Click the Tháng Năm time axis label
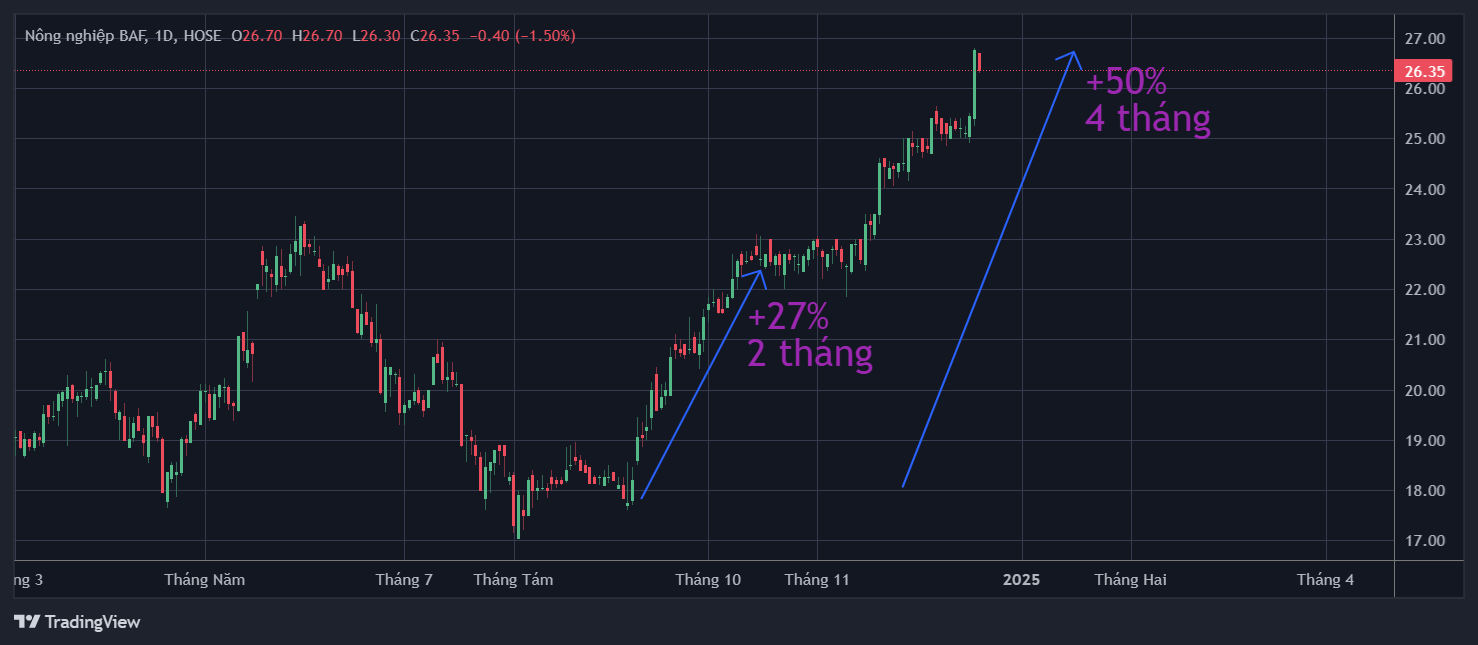Viewport: 1478px width, 645px height. pos(204,579)
